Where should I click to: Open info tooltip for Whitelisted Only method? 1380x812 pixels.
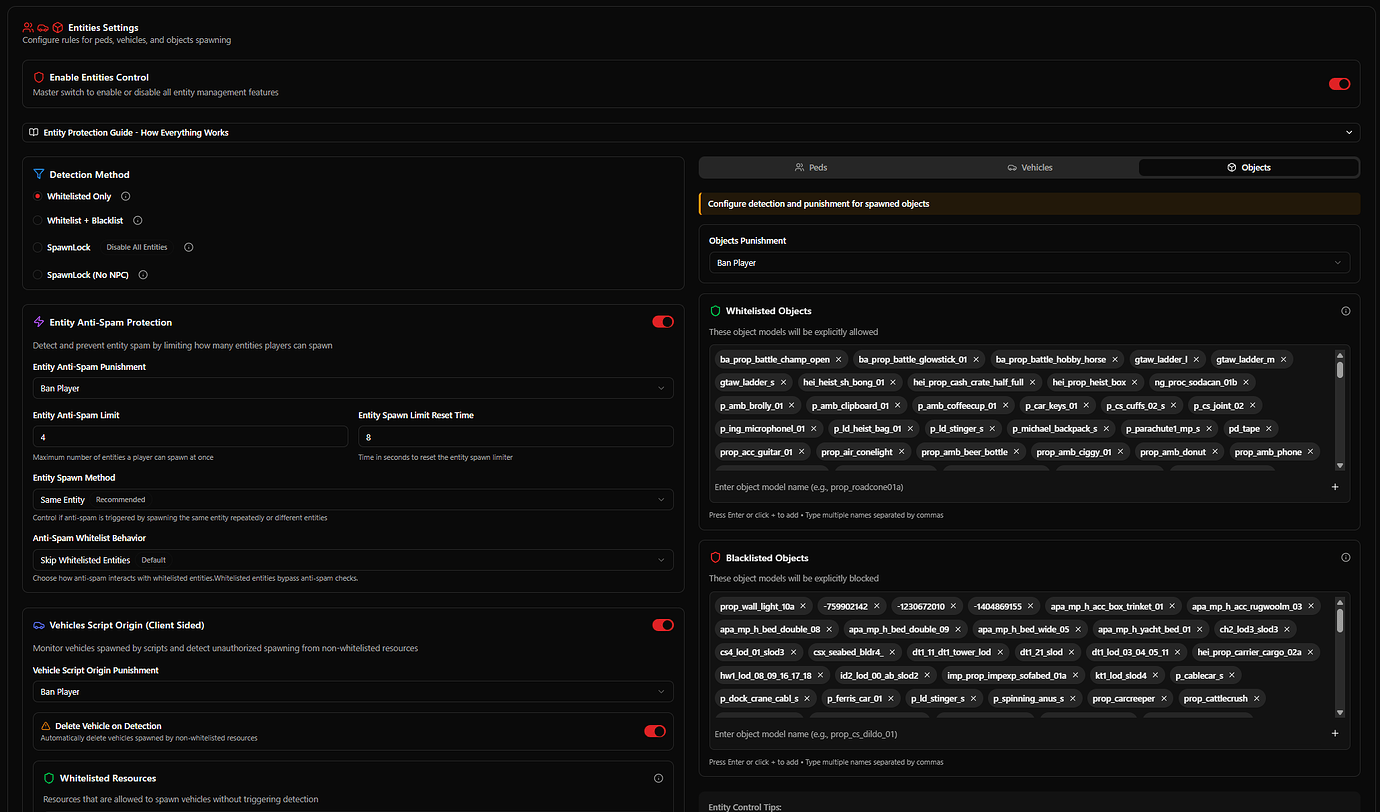tap(125, 197)
